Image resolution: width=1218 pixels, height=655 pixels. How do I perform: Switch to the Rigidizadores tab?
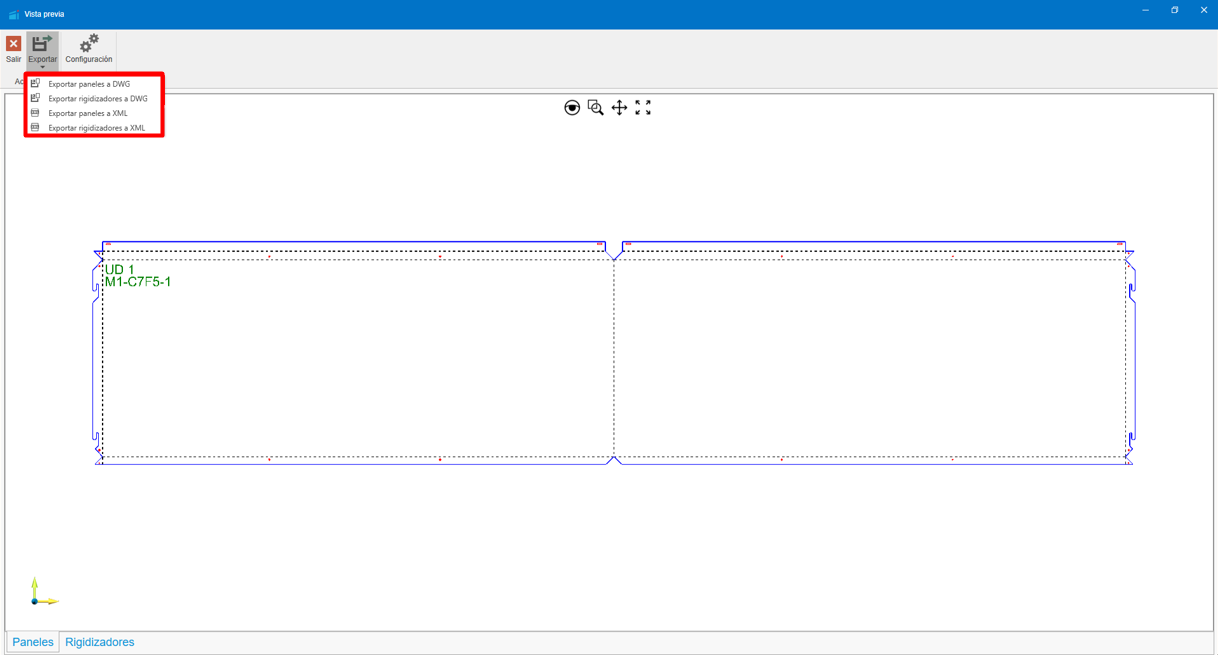tap(100, 642)
